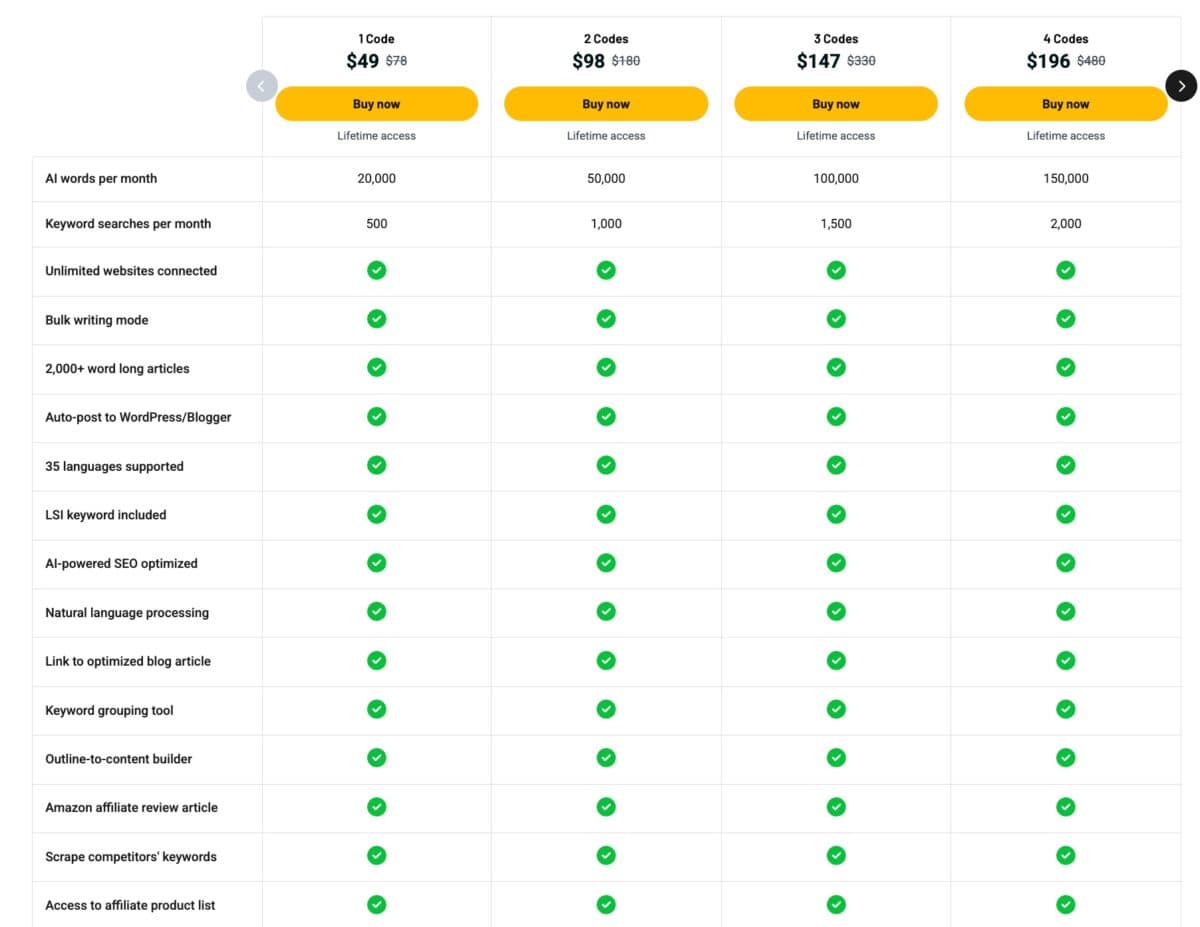1200x927 pixels.
Task: Click 100,000 AI words value for 3 Codes
Action: pos(836,179)
